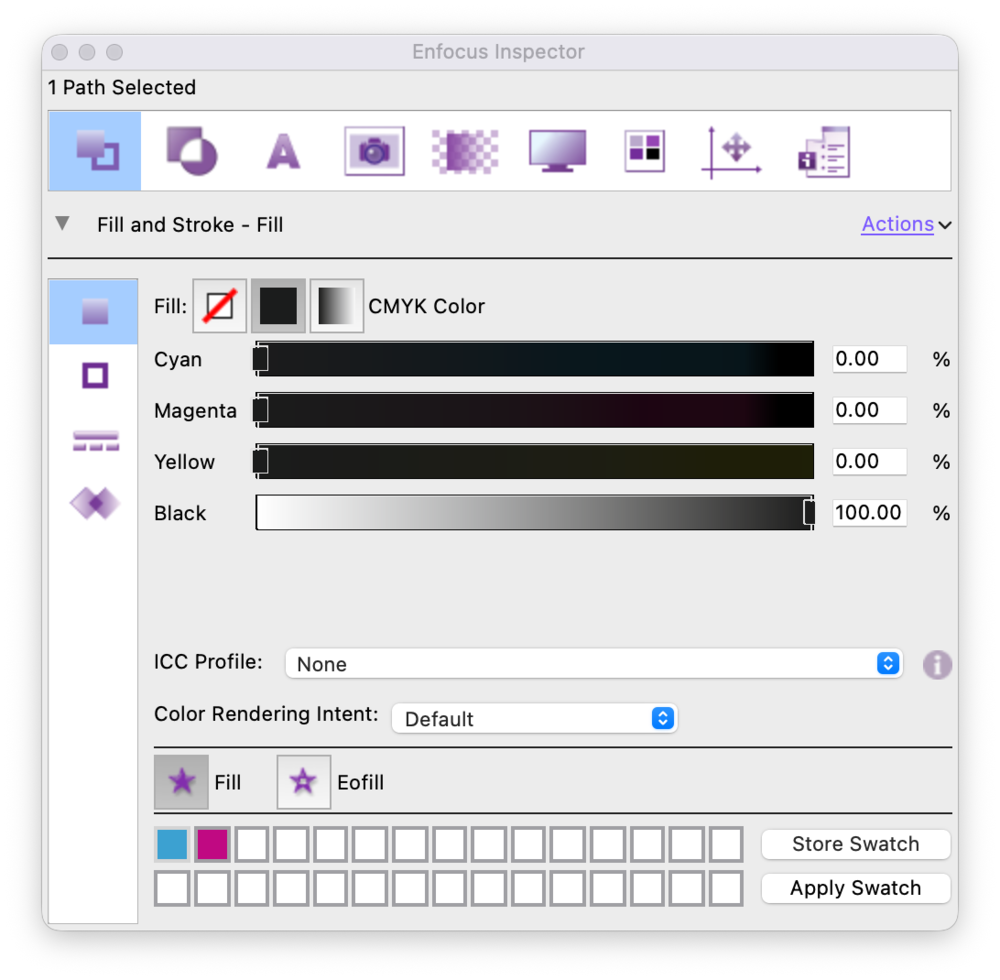Open the Text category letter A icon

click(x=283, y=151)
